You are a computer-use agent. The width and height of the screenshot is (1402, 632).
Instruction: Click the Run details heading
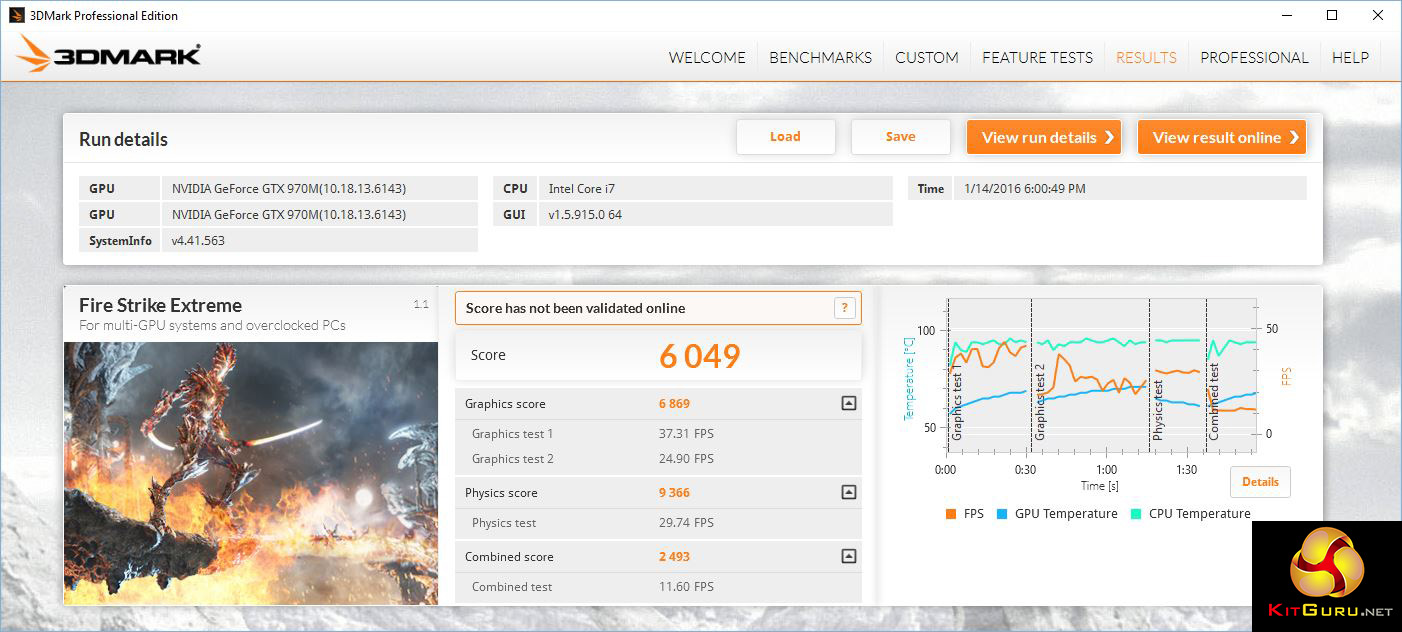point(123,140)
